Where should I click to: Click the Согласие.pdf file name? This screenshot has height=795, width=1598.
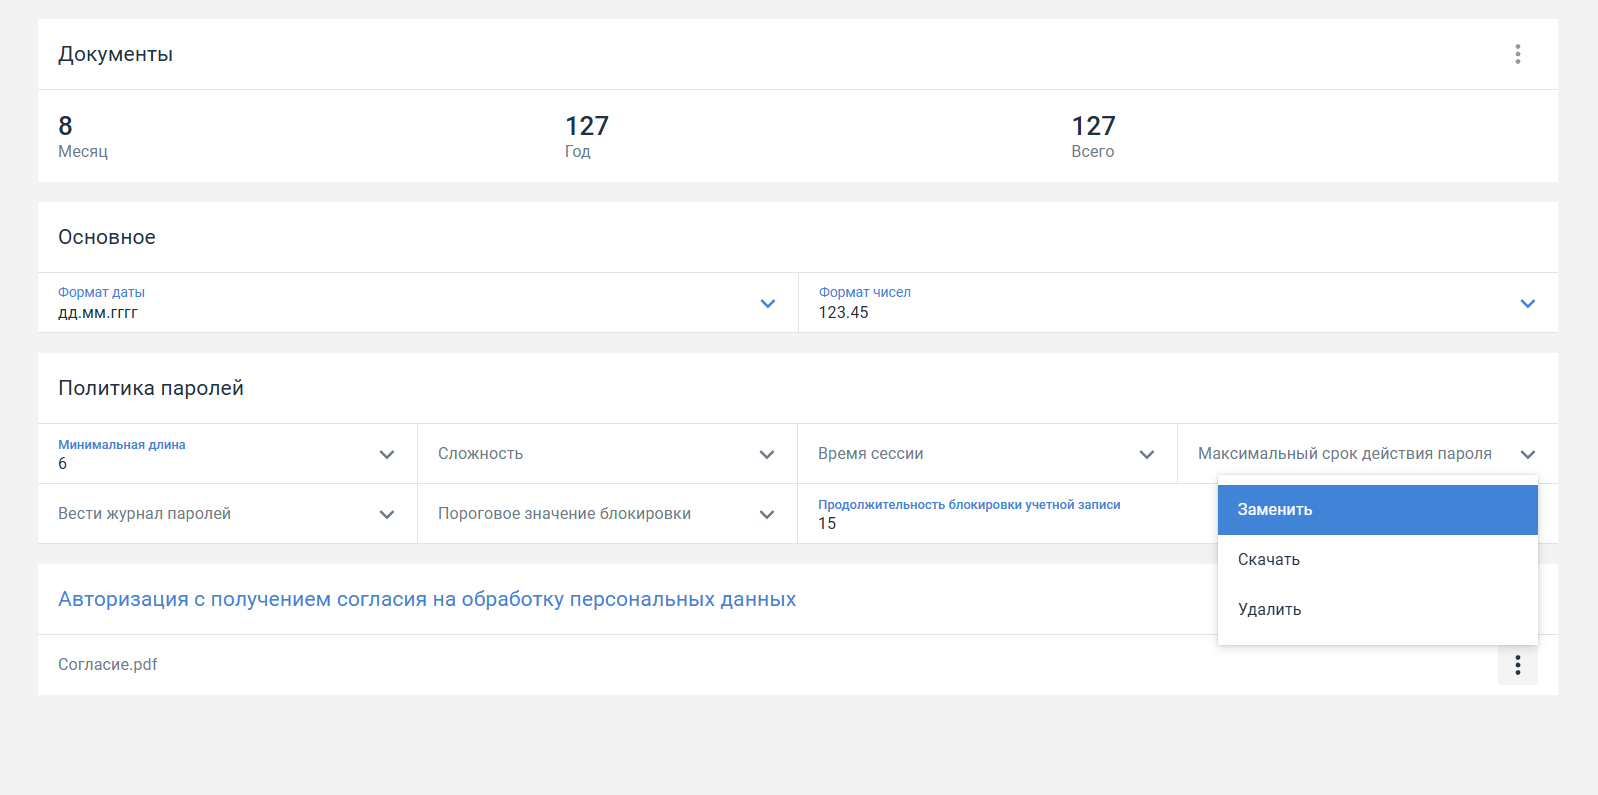[x=108, y=665]
